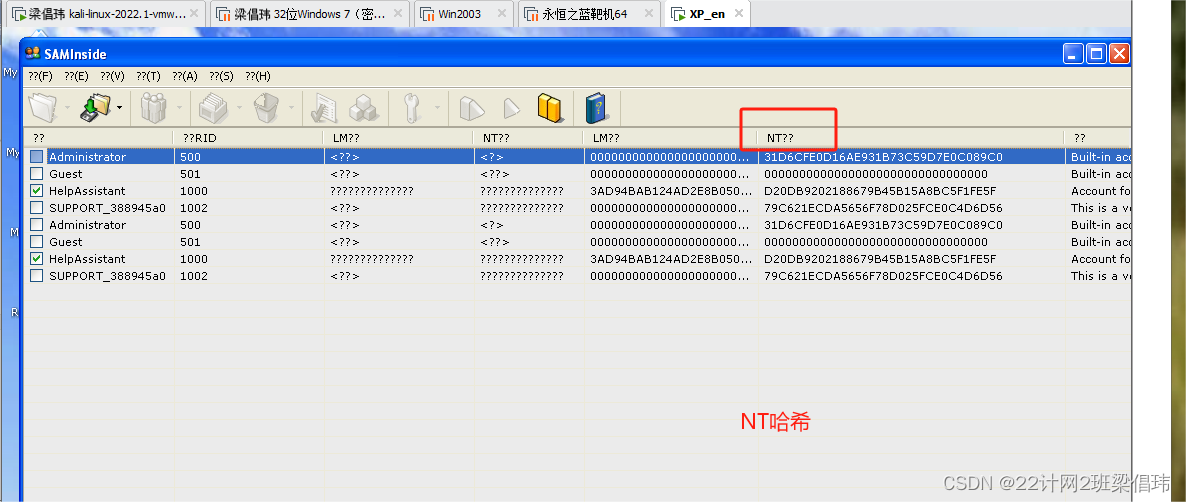The image size is (1186, 502).
Task: Click the stacked cubes toolbar icon
Action: [364, 108]
